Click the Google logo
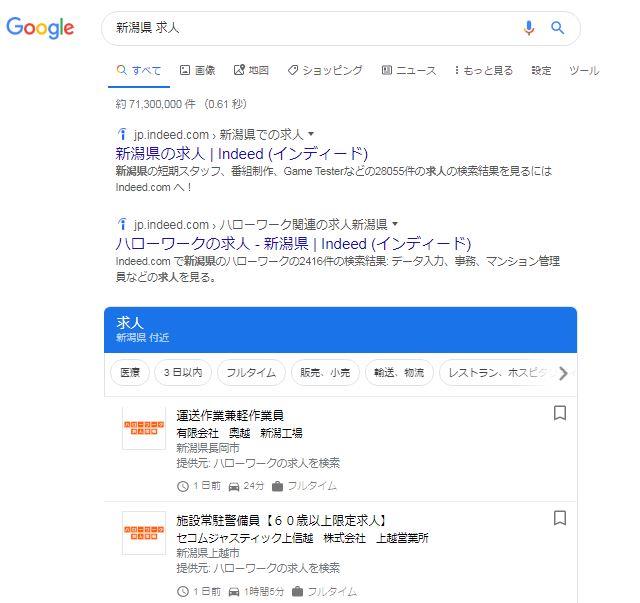Viewport: 640px width, 603px height. click(41, 28)
